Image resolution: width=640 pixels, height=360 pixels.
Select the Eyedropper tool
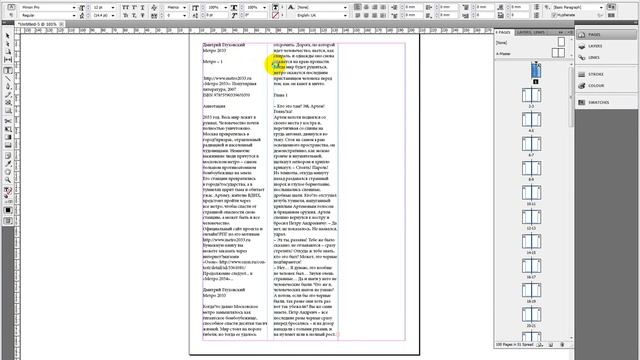coord(8,164)
